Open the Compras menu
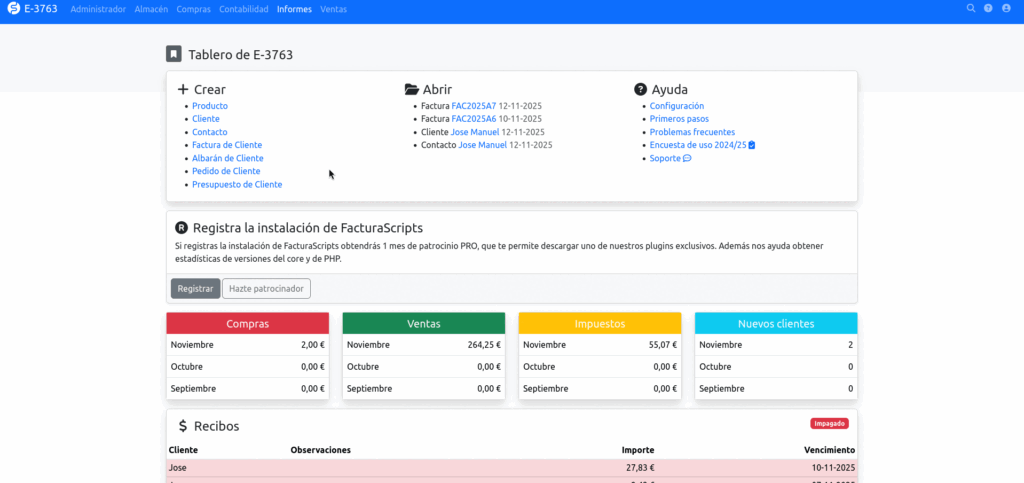Viewport: 1024px width, 483px height. pyautogui.click(x=193, y=10)
